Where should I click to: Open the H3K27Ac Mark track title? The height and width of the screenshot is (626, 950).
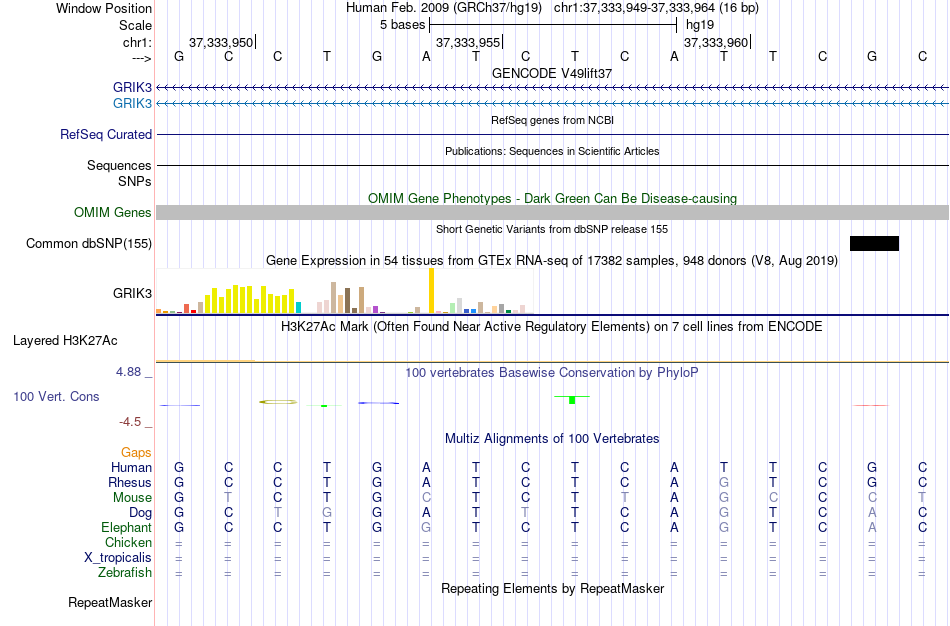coord(552,327)
